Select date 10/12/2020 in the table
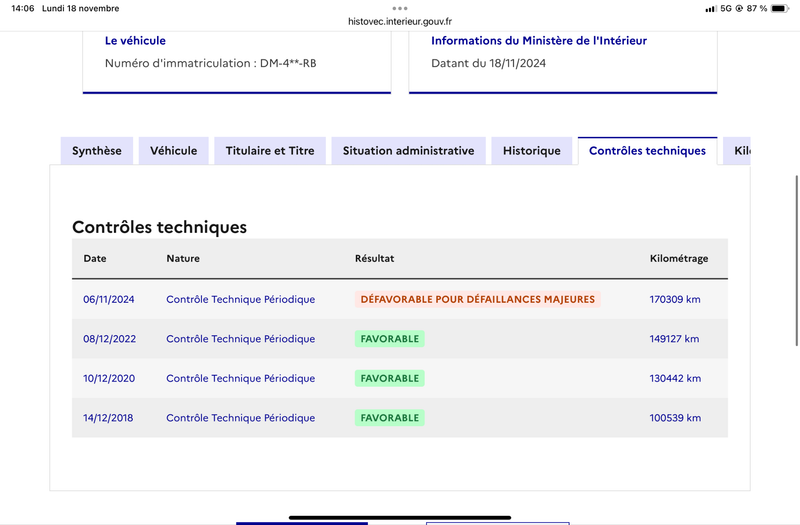 point(109,379)
